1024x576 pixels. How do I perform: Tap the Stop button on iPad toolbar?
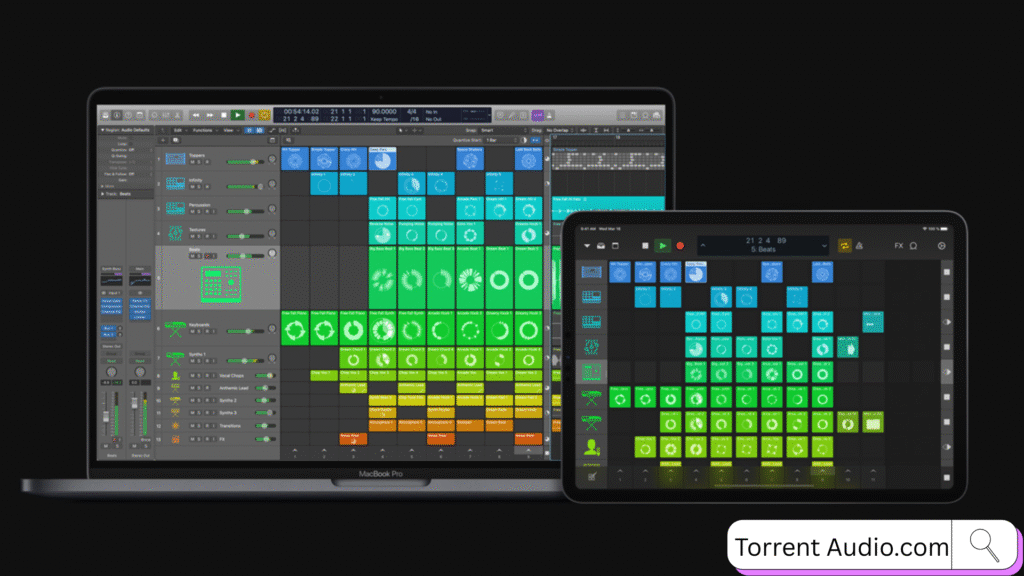646,245
